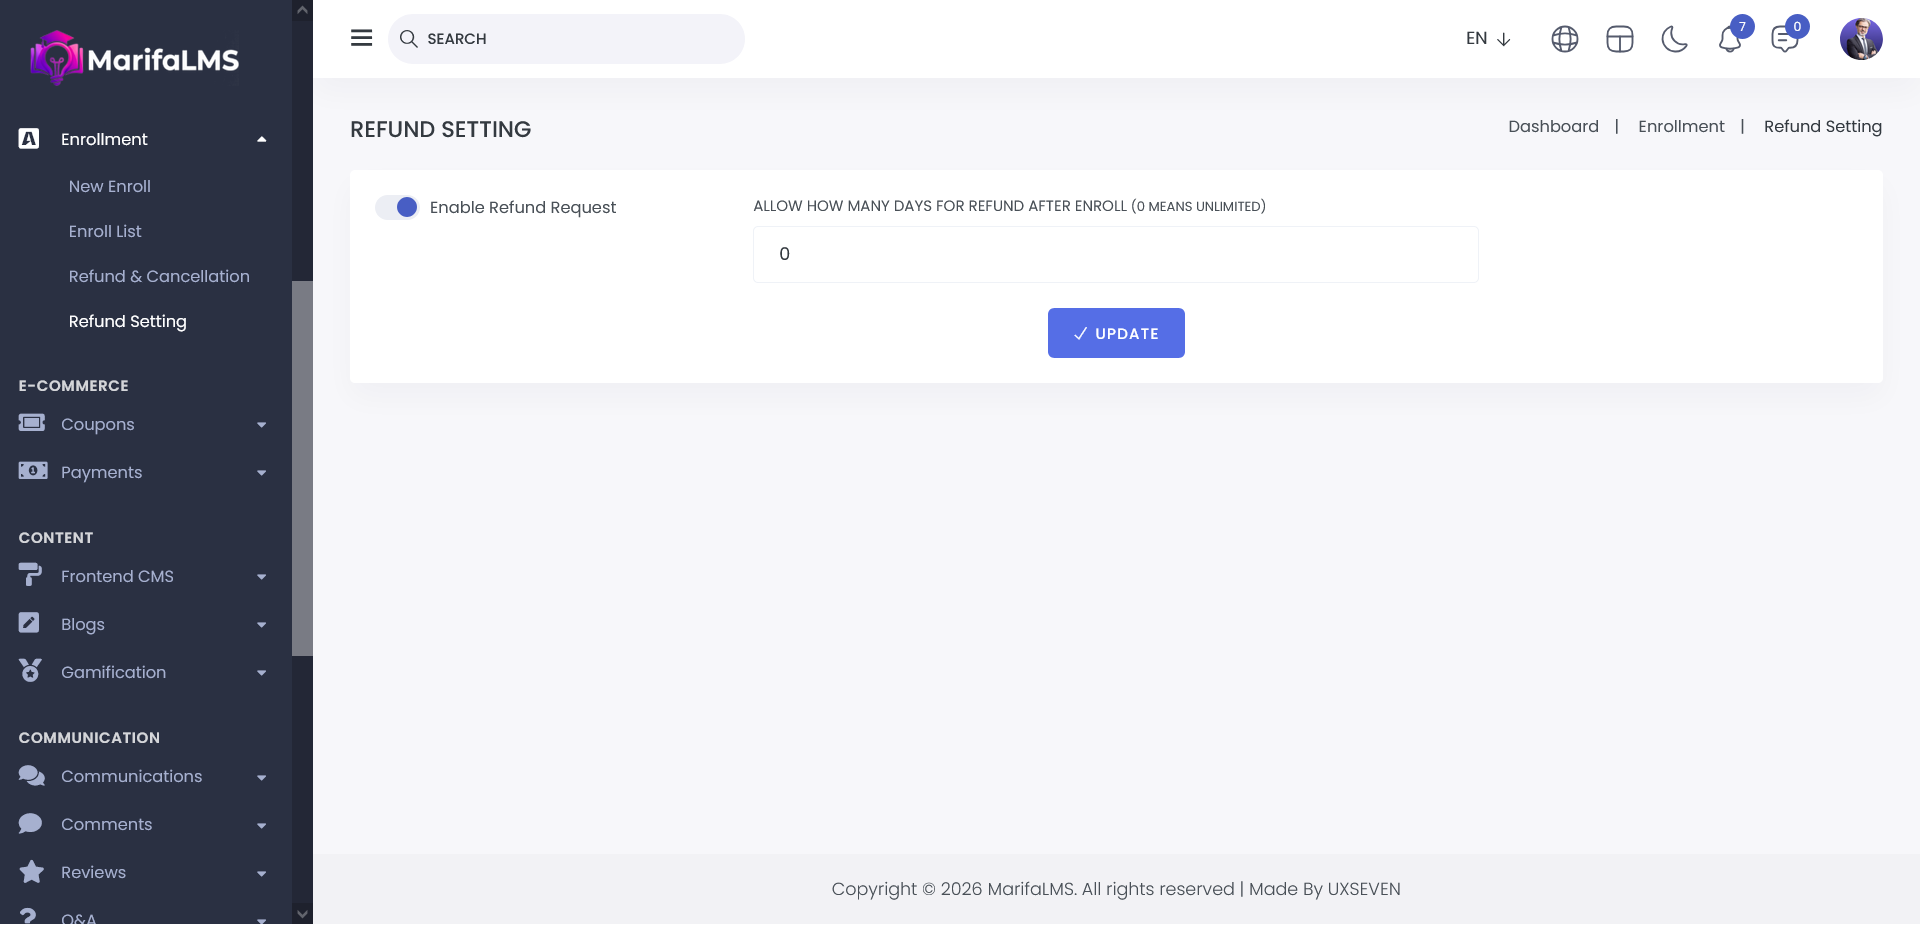This screenshot has height=925, width=1920.
Task: Open the Refund & Cancellation menu item
Action: click(x=159, y=276)
